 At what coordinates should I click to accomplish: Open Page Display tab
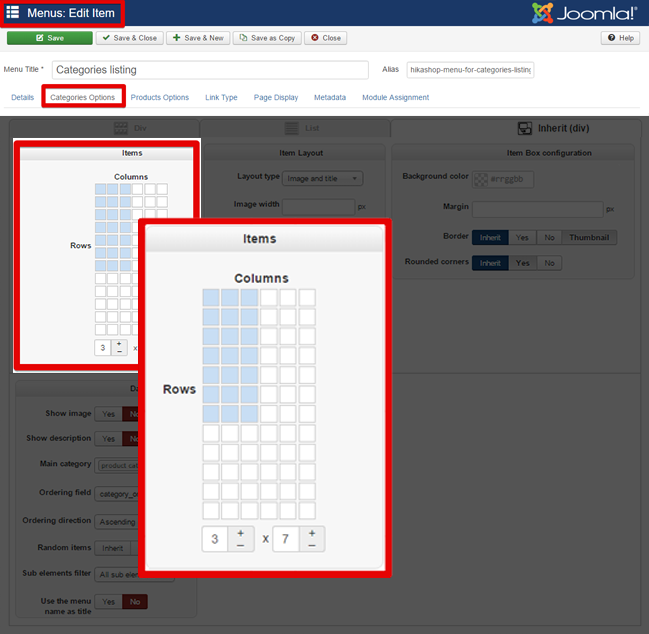(x=276, y=97)
